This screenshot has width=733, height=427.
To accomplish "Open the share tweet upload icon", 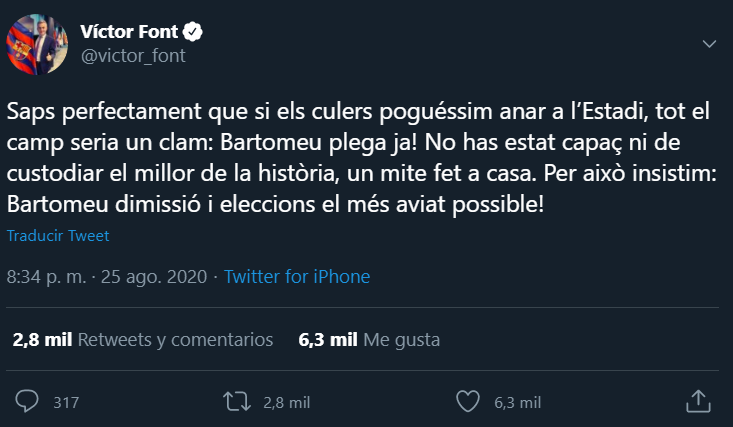I will (x=698, y=401).
